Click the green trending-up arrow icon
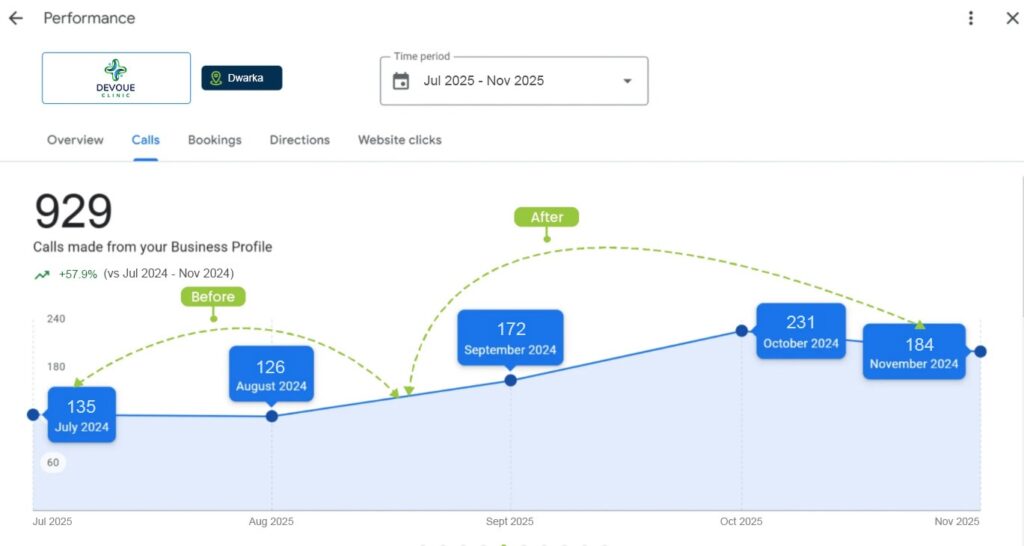Image resolution: width=1024 pixels, height=546 pixels. coord(42,274)
